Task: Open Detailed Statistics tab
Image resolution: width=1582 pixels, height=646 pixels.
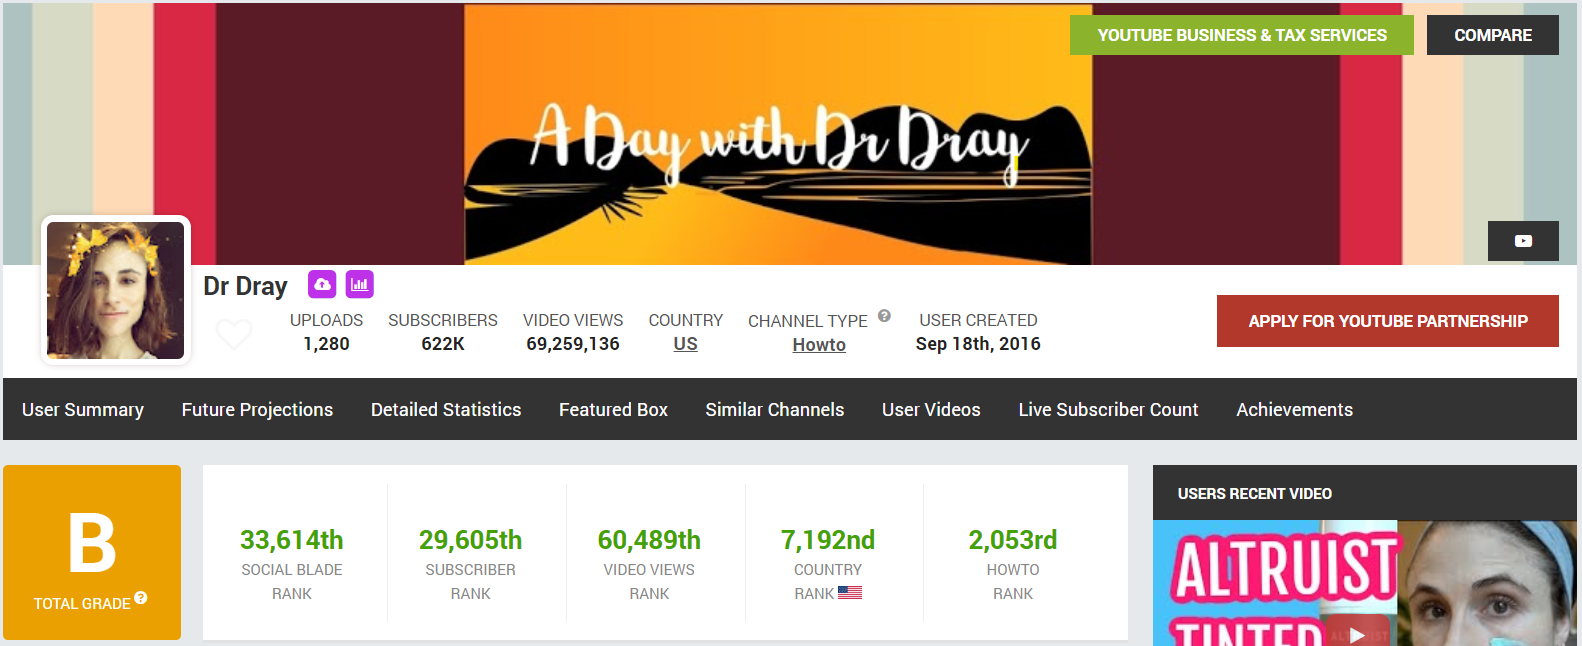Action: pyautogui.click(x=446, y=410)
